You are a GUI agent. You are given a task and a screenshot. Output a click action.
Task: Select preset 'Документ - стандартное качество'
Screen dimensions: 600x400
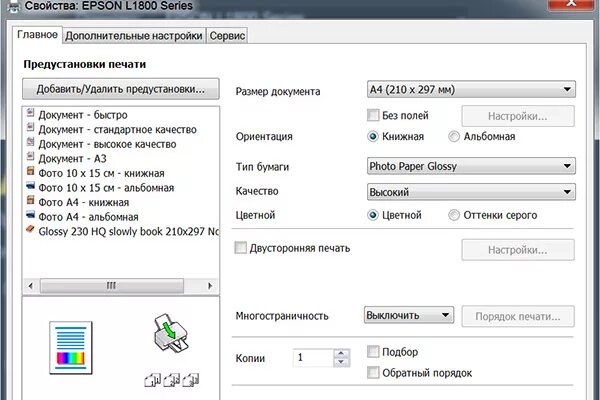click(117, 129)
